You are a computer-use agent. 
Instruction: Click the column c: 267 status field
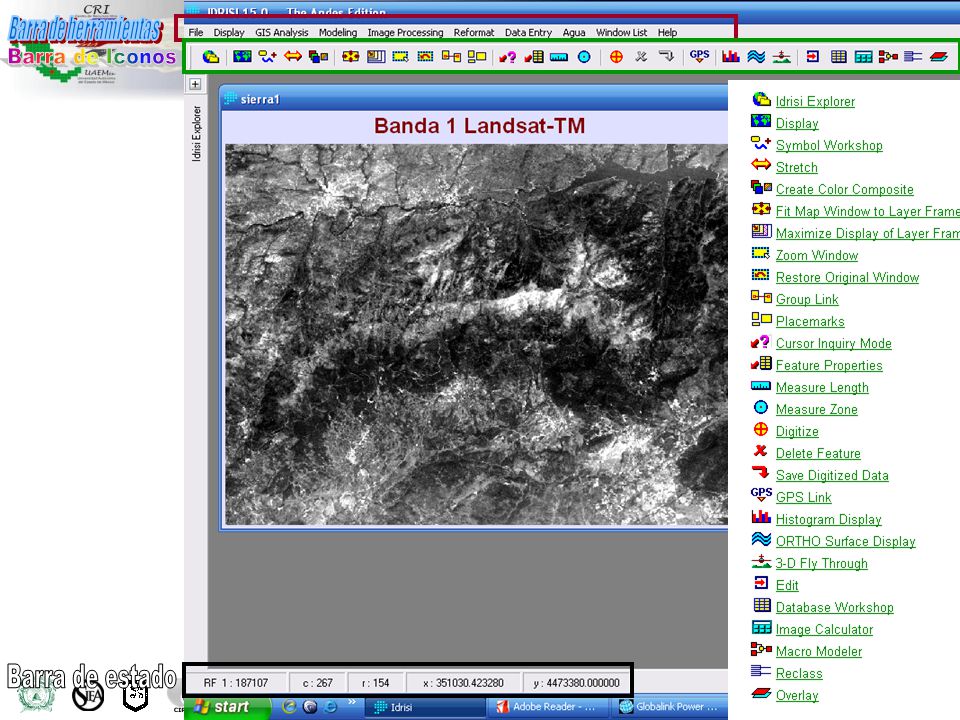317,683
